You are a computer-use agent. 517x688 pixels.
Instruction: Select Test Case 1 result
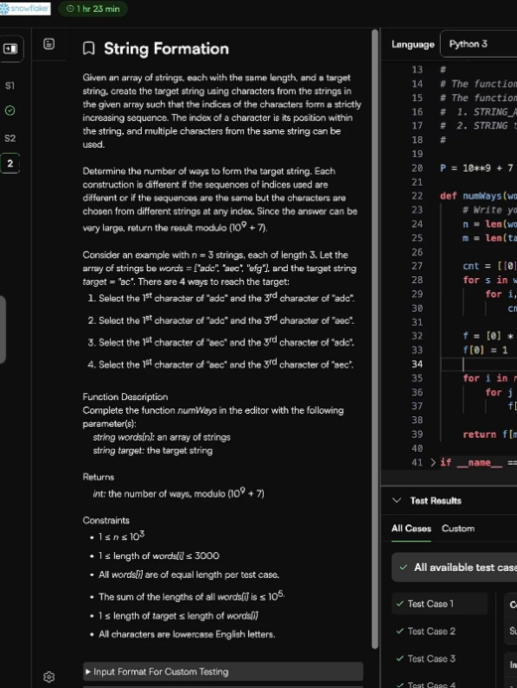pos(440,604)
